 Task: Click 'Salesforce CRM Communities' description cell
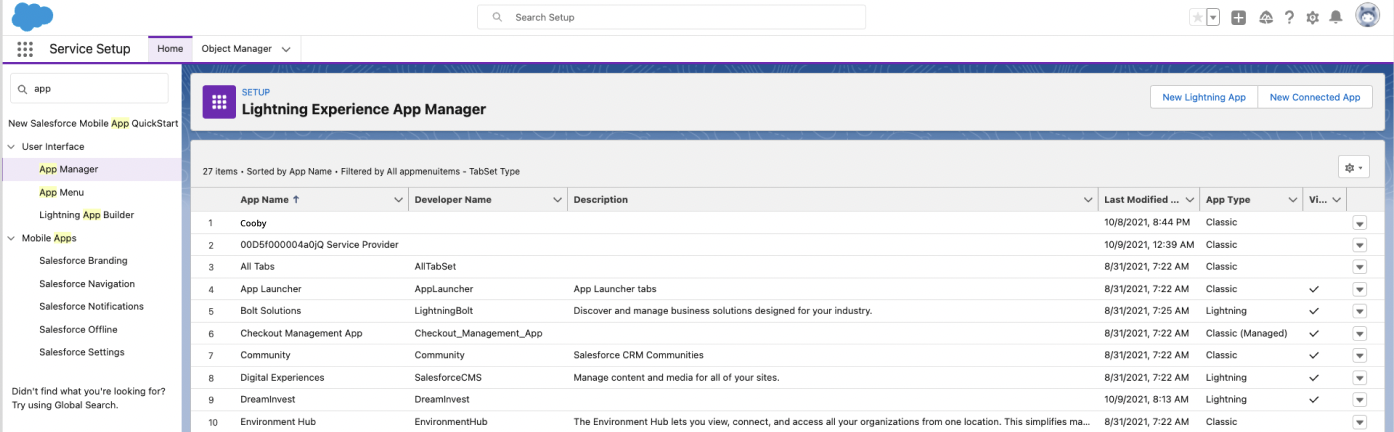pyautogui.click(x=638, y=355)
